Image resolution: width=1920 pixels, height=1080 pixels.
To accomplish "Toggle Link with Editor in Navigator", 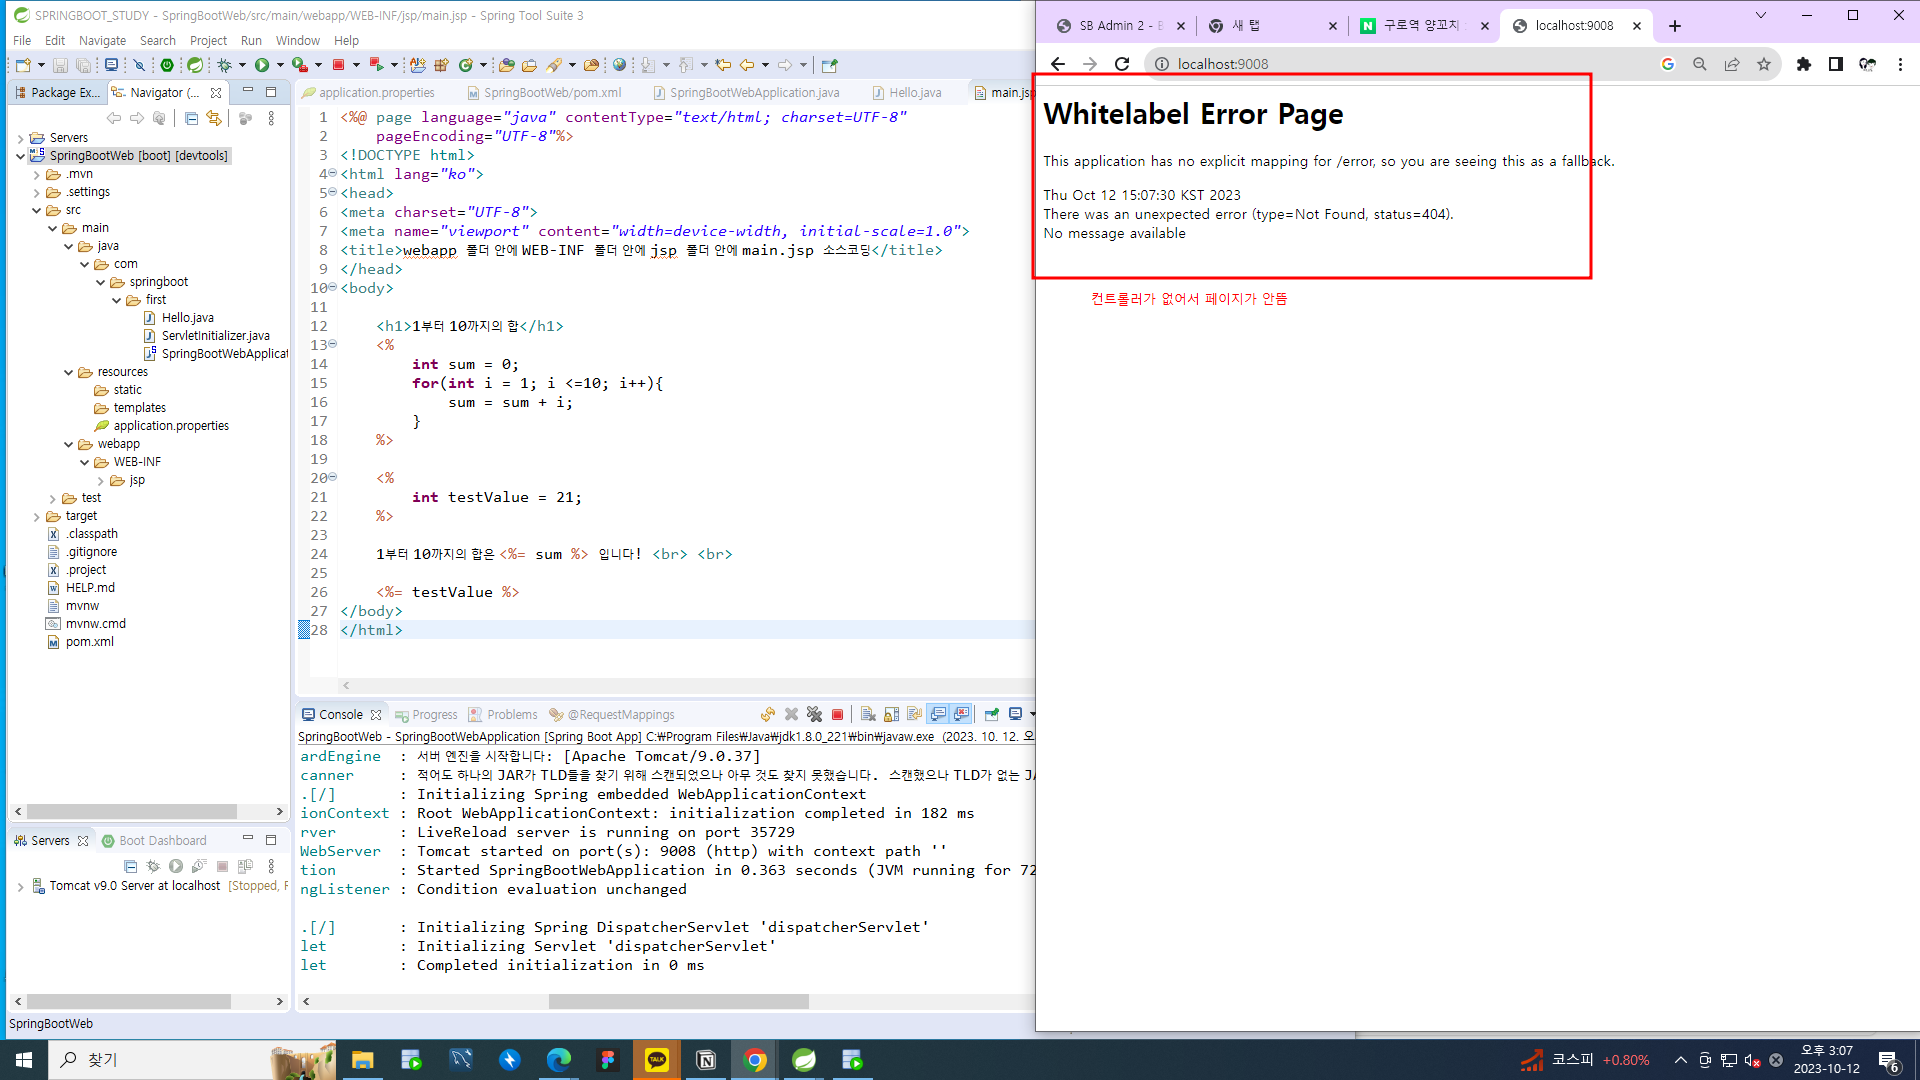I will click(x=214, y=118).
